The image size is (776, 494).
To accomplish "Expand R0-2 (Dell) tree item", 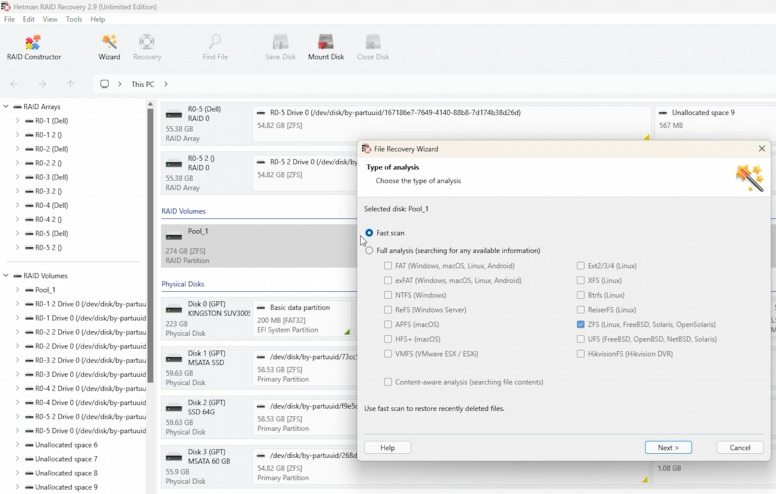I will tap(17, 149).
